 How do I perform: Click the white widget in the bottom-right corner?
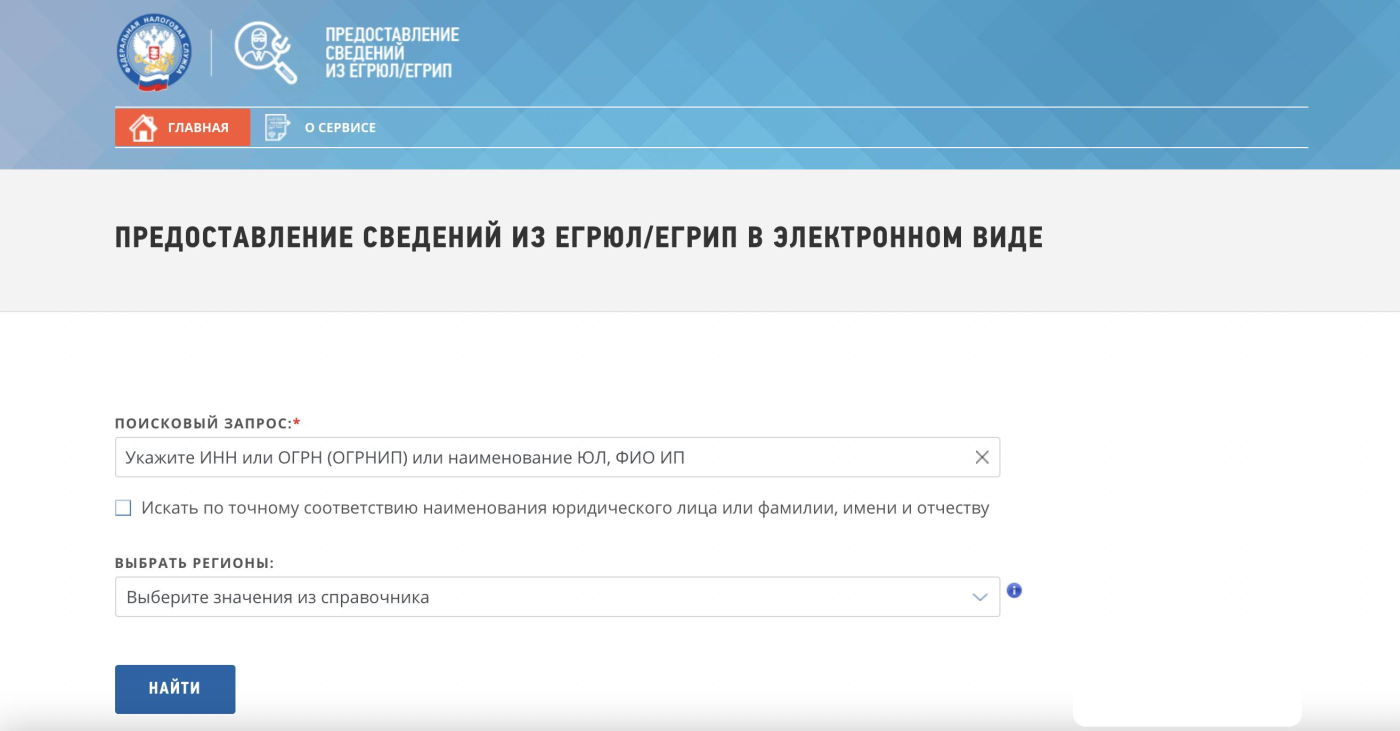(x=1190, y=710)
